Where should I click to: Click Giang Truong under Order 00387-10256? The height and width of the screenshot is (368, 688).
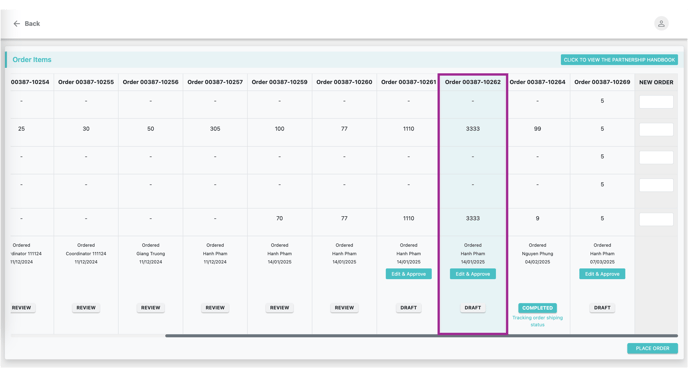tap(150, 254)
